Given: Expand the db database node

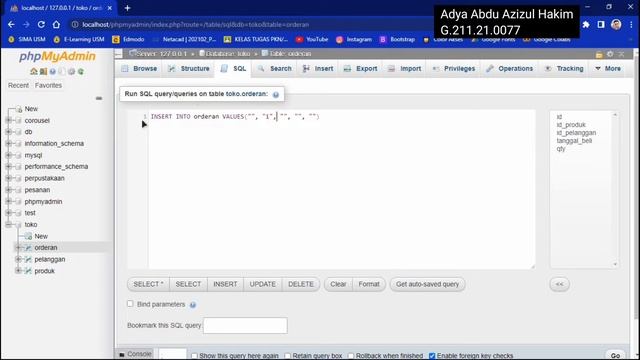Looking at the screenshot, I should 9,132.
